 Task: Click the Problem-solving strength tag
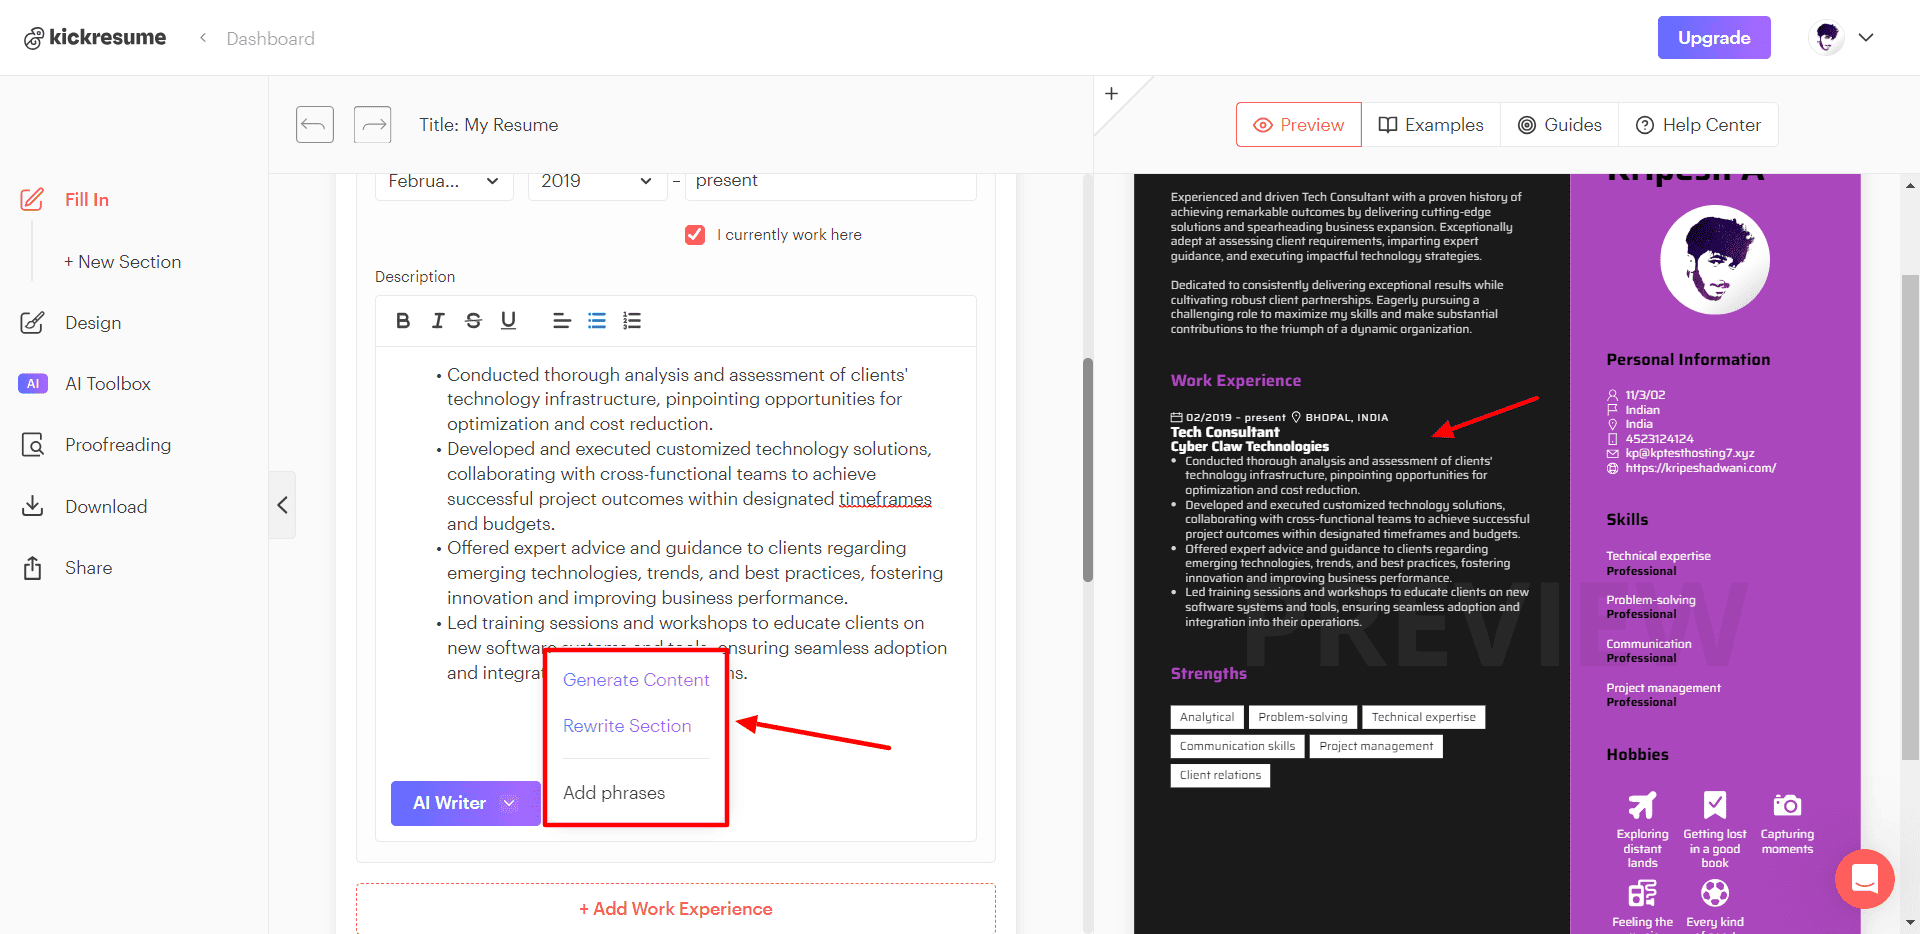[x=1303, y=717]
